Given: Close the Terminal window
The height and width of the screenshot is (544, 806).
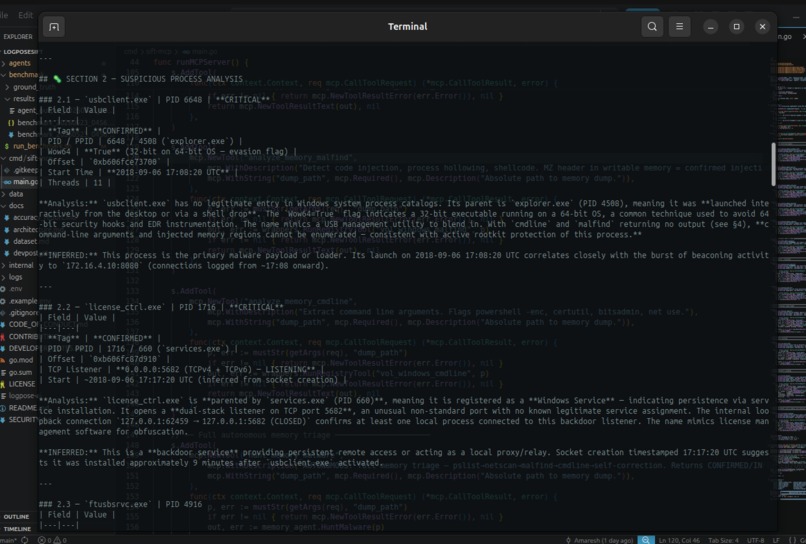Looking at the screenshot, I should tap(762, 27).
